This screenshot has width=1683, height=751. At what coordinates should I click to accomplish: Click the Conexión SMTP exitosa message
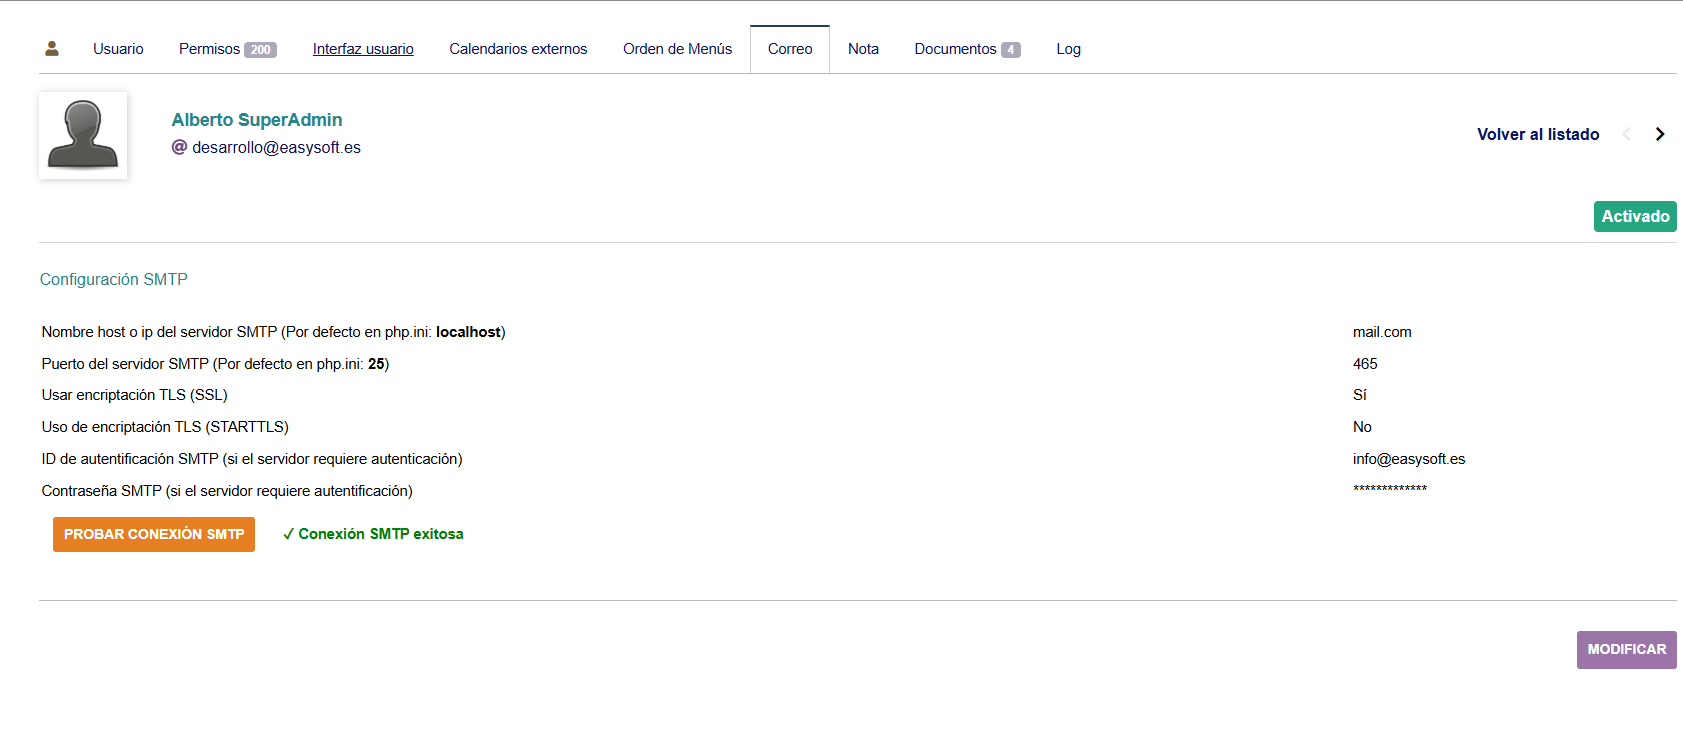(373, 534)
